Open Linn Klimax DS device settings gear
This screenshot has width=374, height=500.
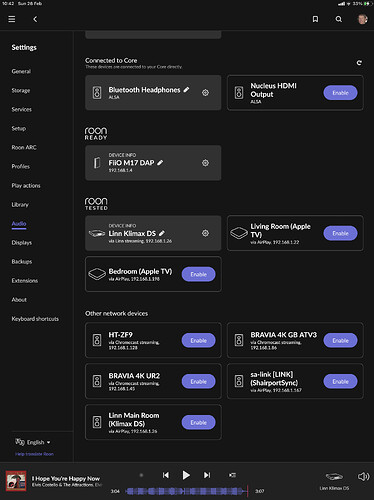tap(205, 233)
